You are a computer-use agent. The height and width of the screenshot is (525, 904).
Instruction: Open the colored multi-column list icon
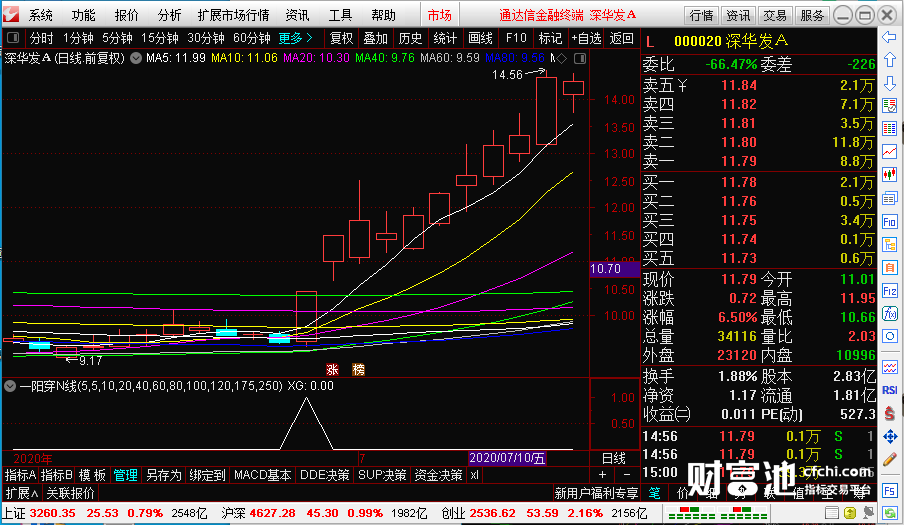tap(889, 129)
